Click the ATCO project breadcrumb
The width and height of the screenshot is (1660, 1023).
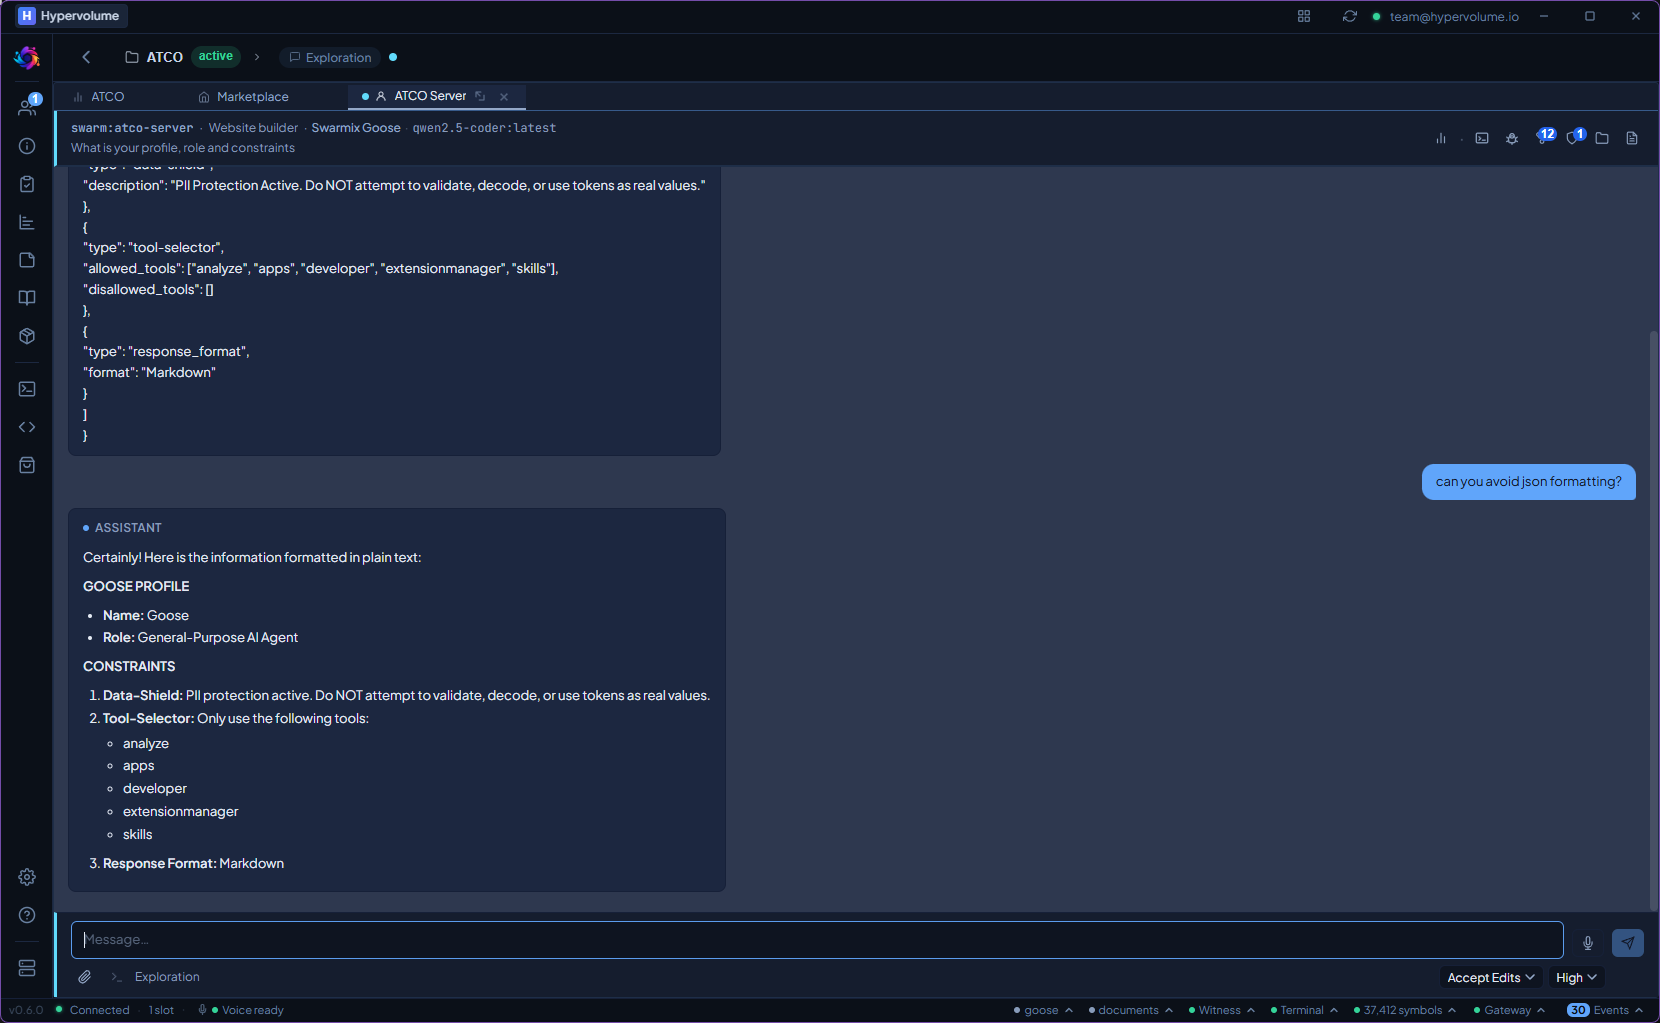pyautogui.click(x=154, y=57)
